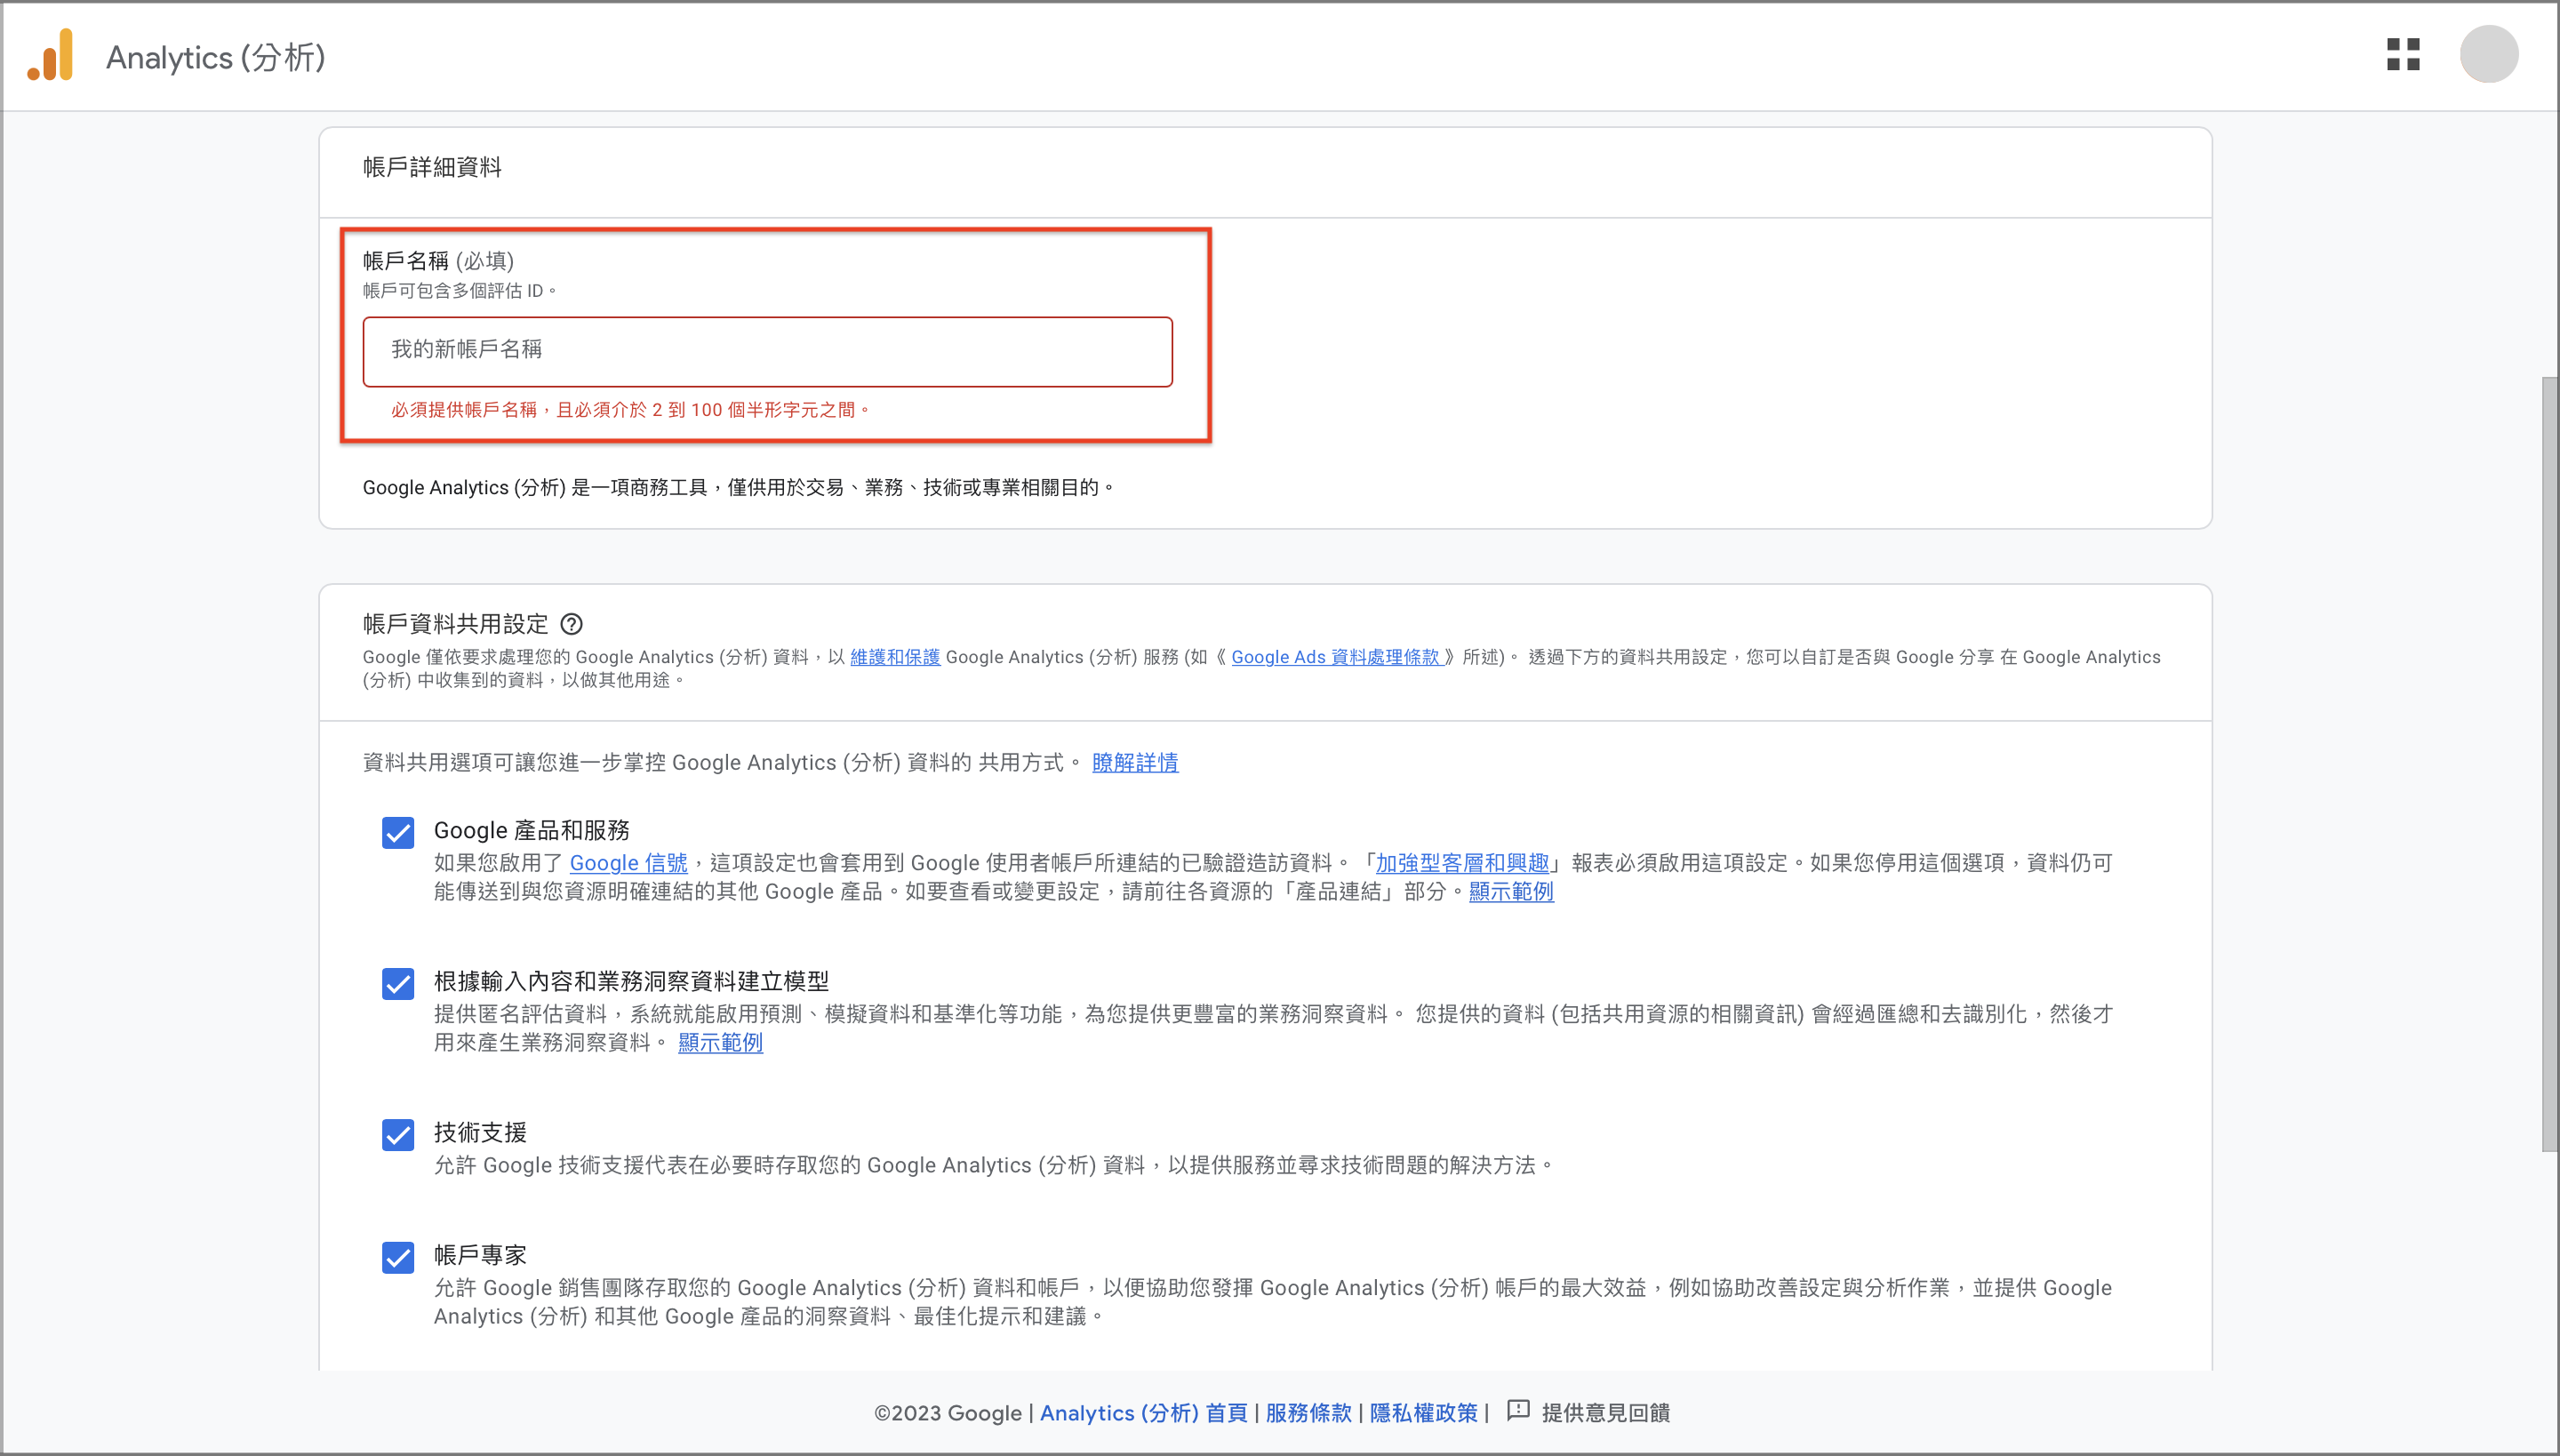Open the Google apps grid icon
The height and width of the screenshot is (1456, 2560).
(2403, 55)
